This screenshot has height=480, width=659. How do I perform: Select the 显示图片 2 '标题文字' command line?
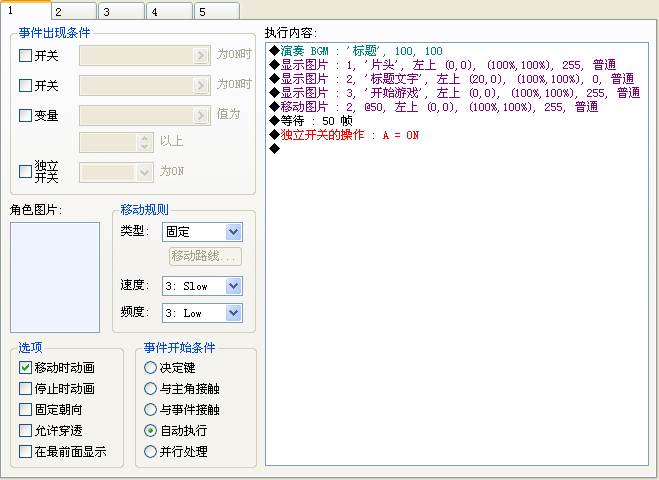(451, 79)
